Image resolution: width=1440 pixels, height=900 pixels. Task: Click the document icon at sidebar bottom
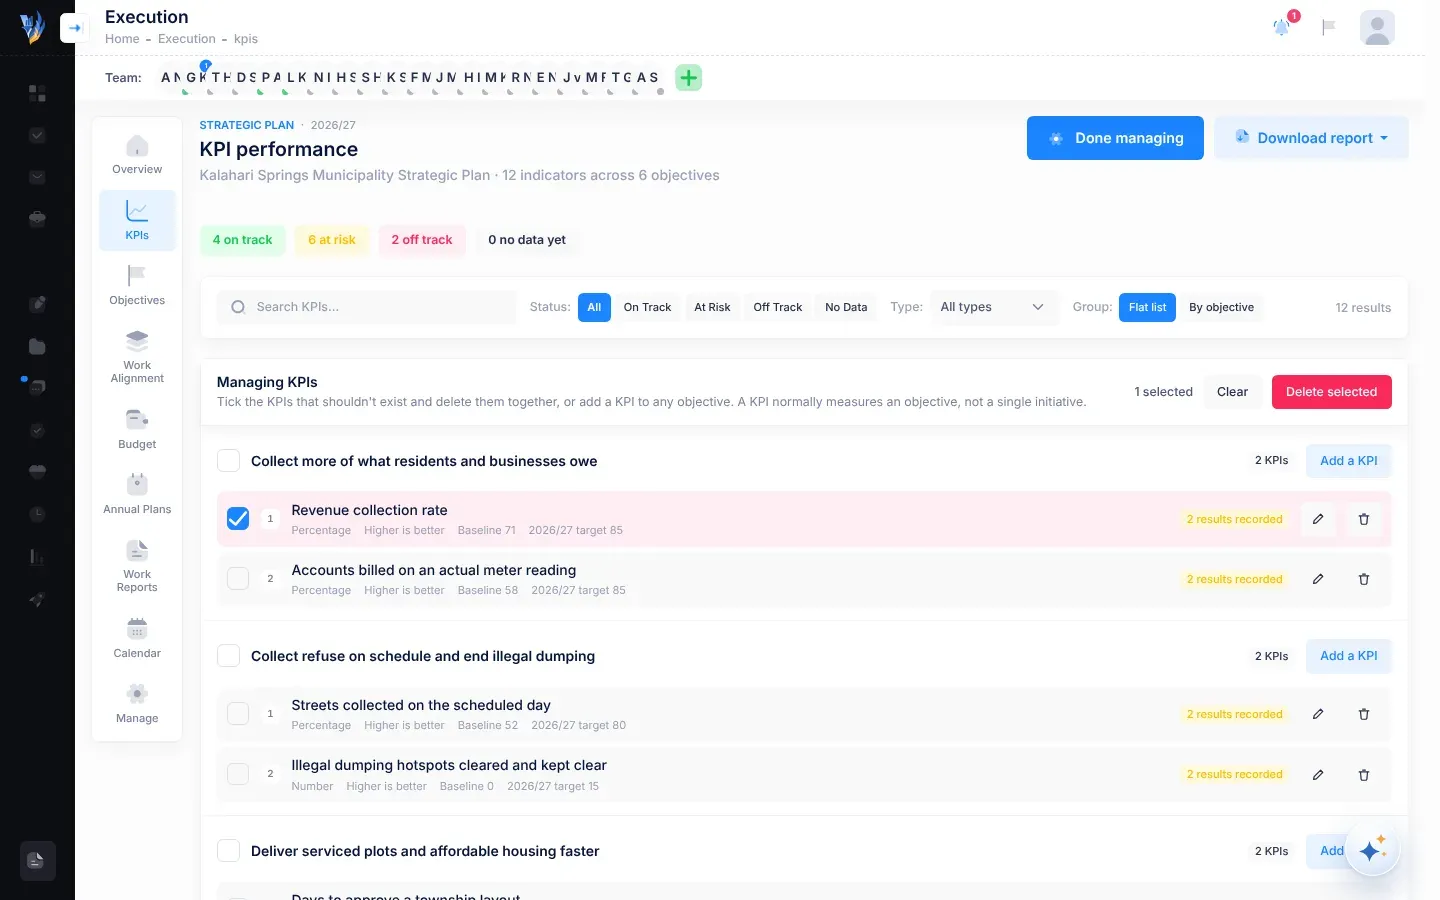37,860
